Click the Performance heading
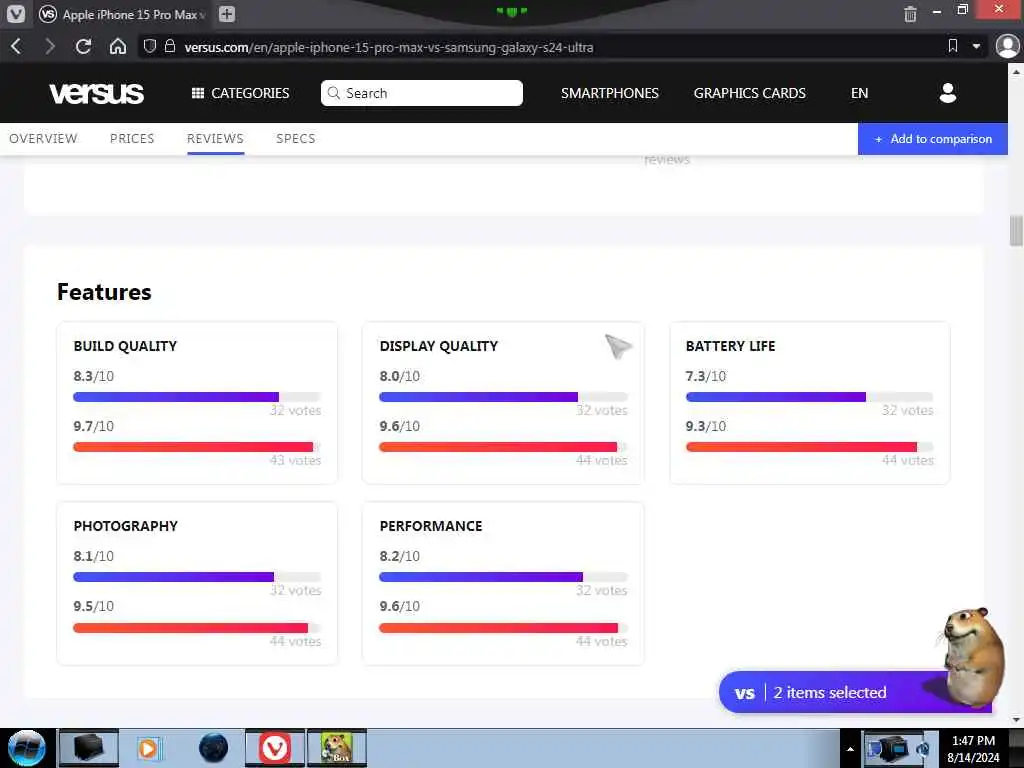The image size is (1024, 768). pos(431,526)
